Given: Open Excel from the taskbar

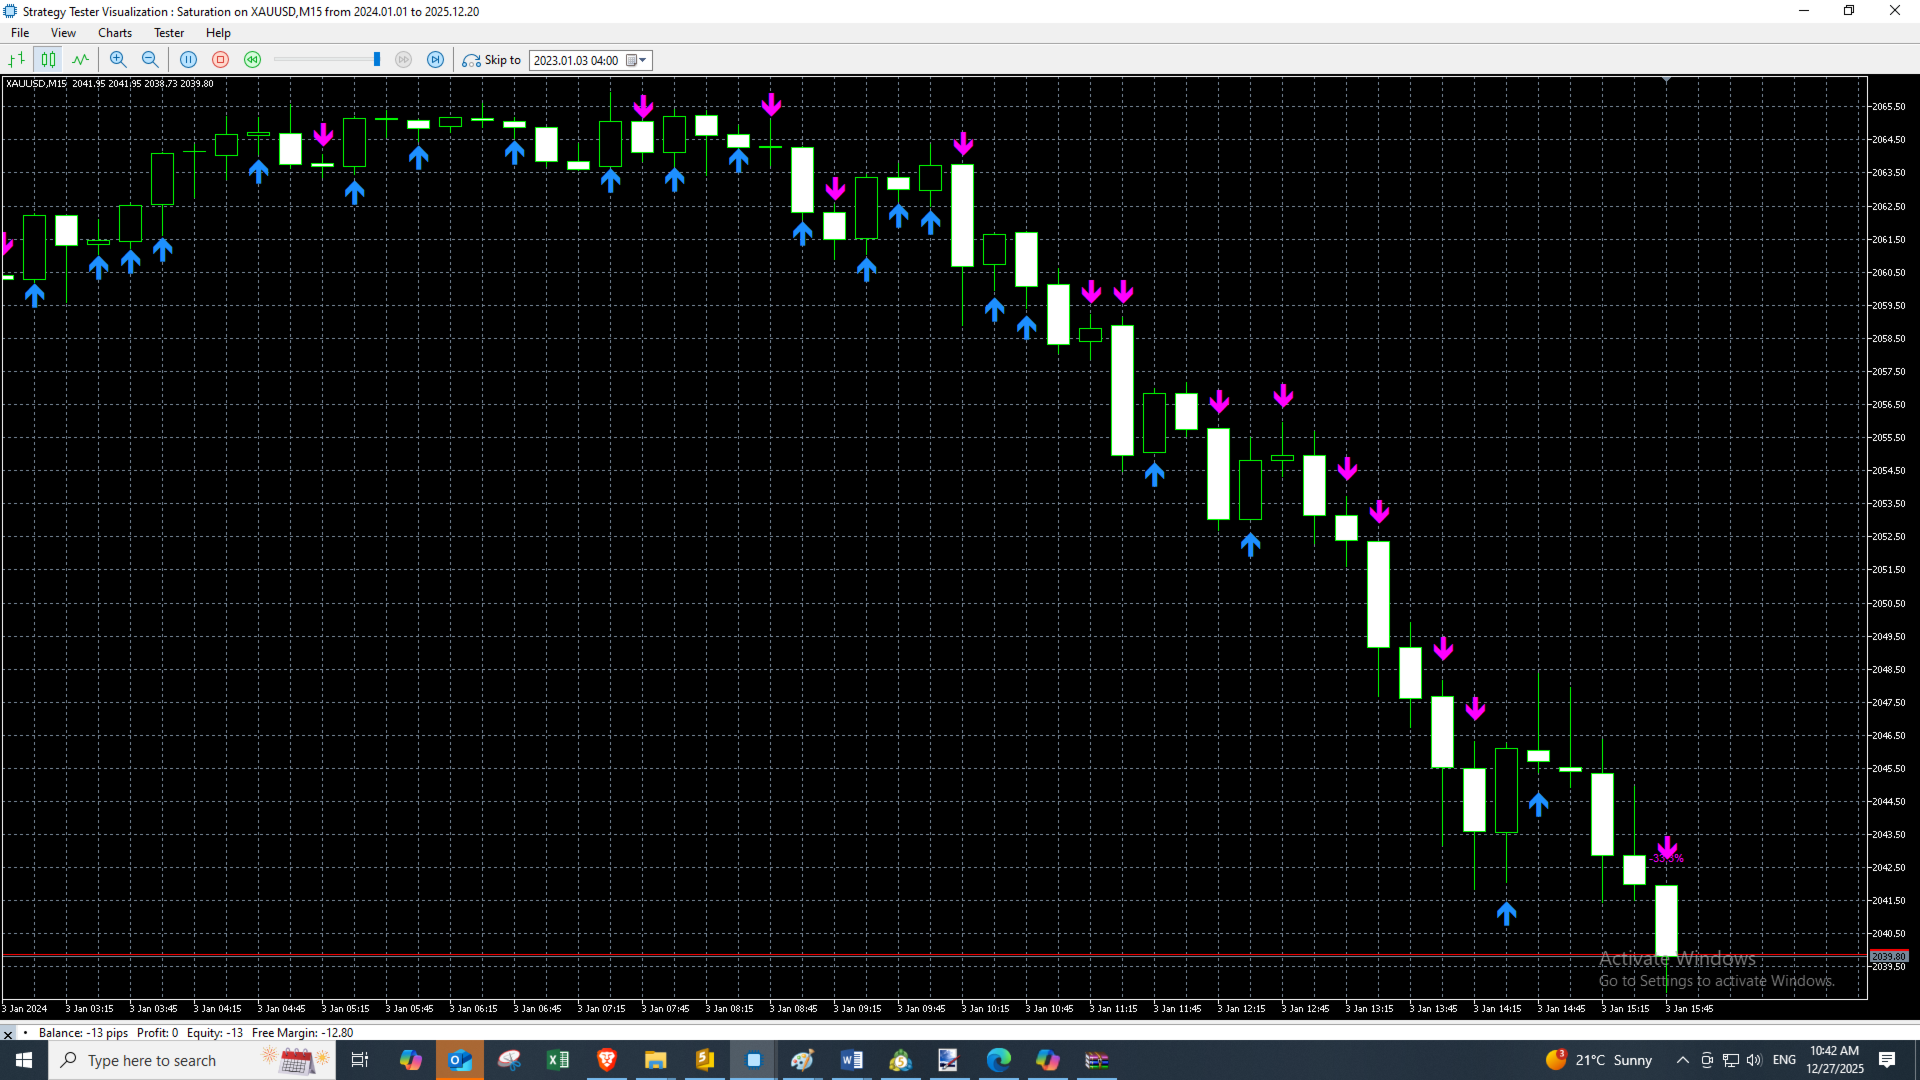Looking at the screenshot, I should point(558,1060).
